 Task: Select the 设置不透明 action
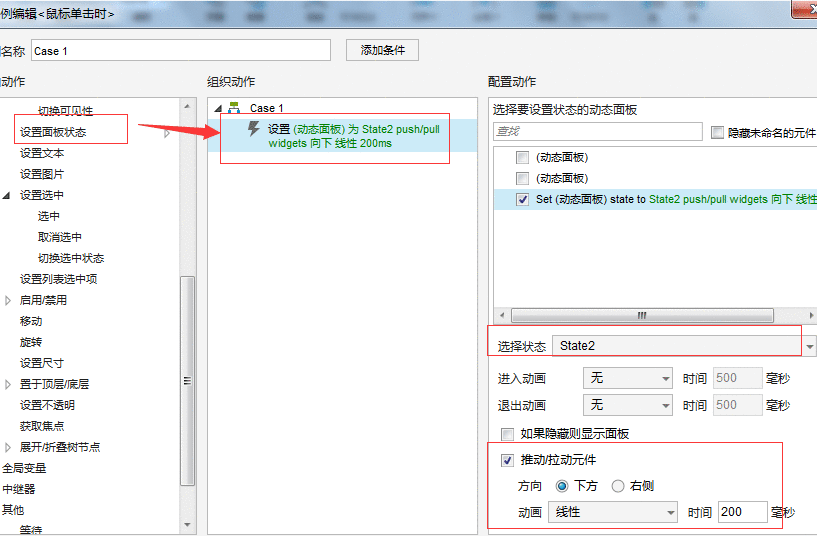pyautogui.click(x=47, y=405)
